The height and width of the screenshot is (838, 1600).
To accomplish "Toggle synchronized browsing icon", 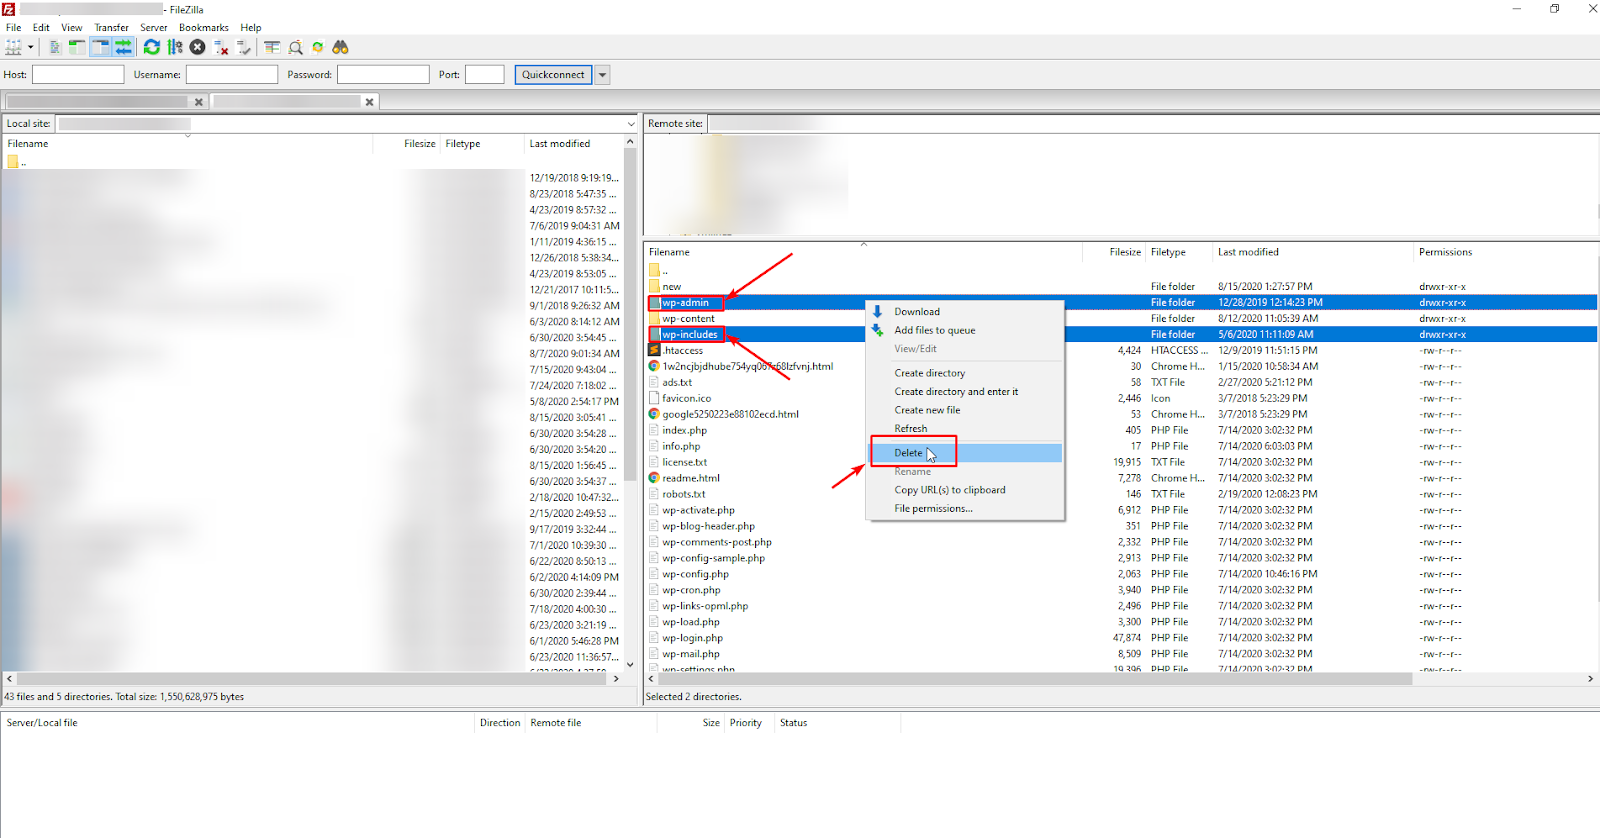I will coord(318,47).
